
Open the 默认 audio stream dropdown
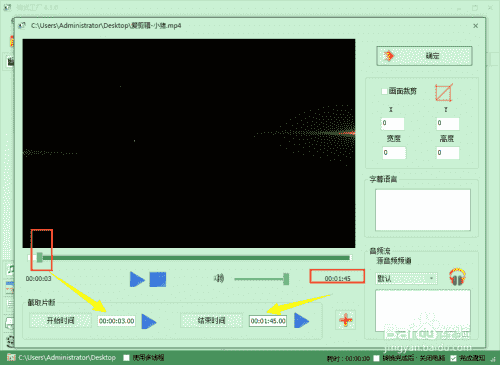coord(406,278)
